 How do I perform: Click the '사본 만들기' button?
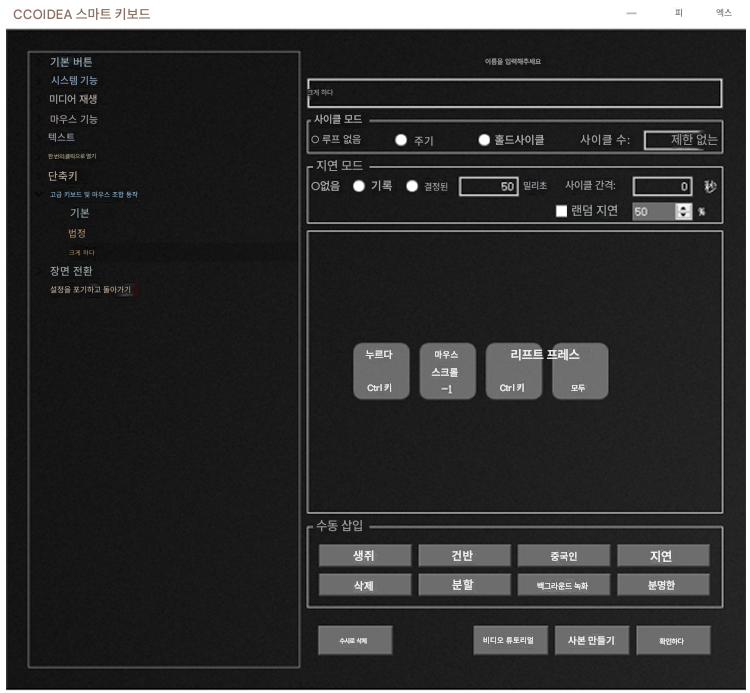(x=592, y=641)
